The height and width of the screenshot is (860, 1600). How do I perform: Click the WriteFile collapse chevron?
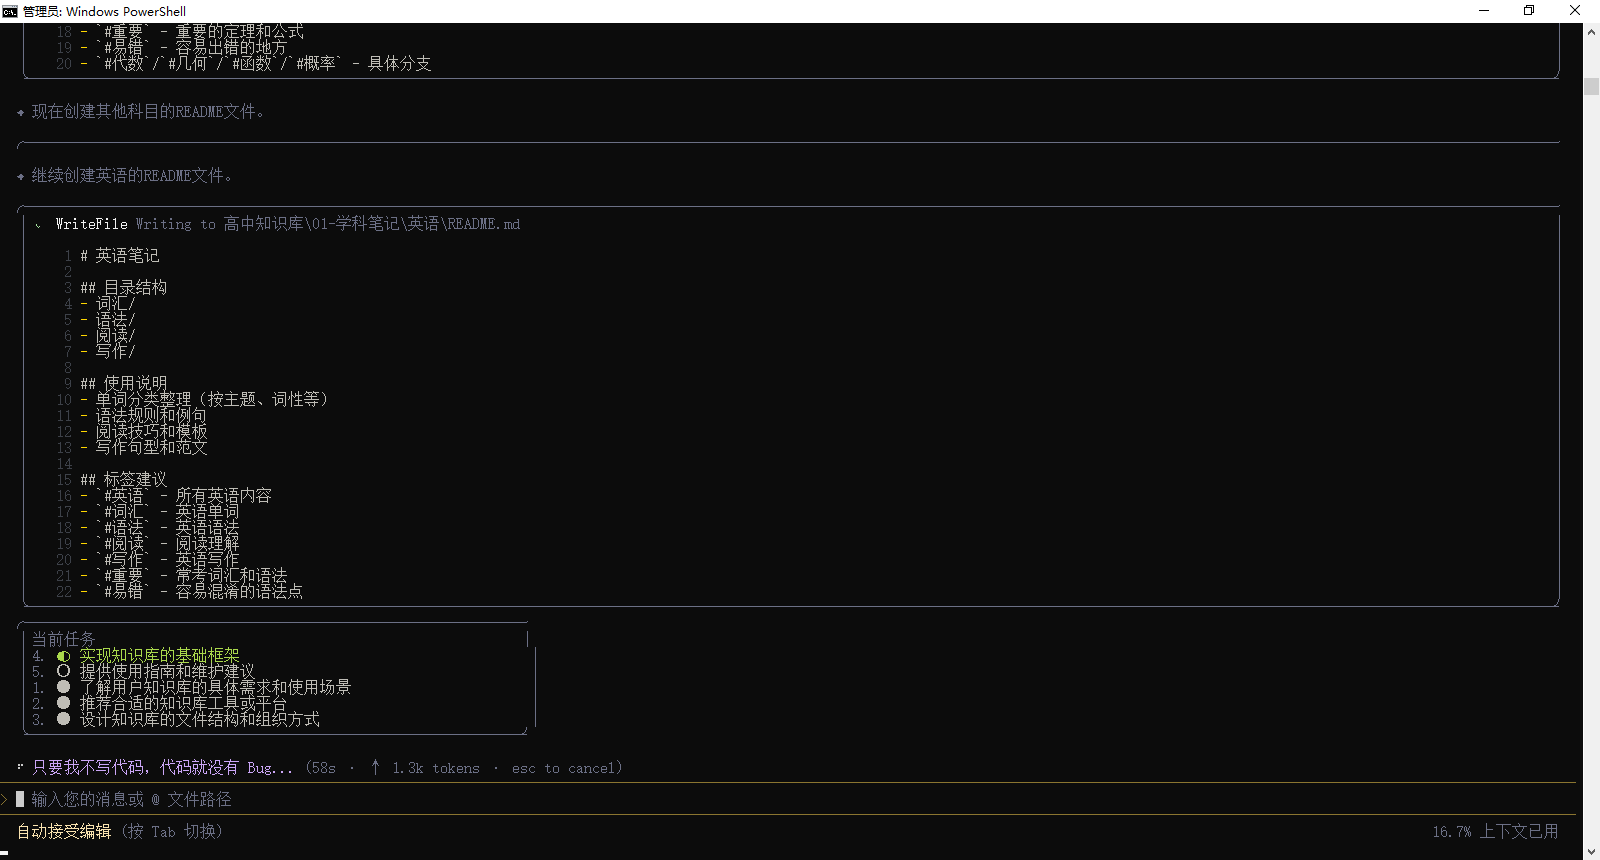(38, 225)
